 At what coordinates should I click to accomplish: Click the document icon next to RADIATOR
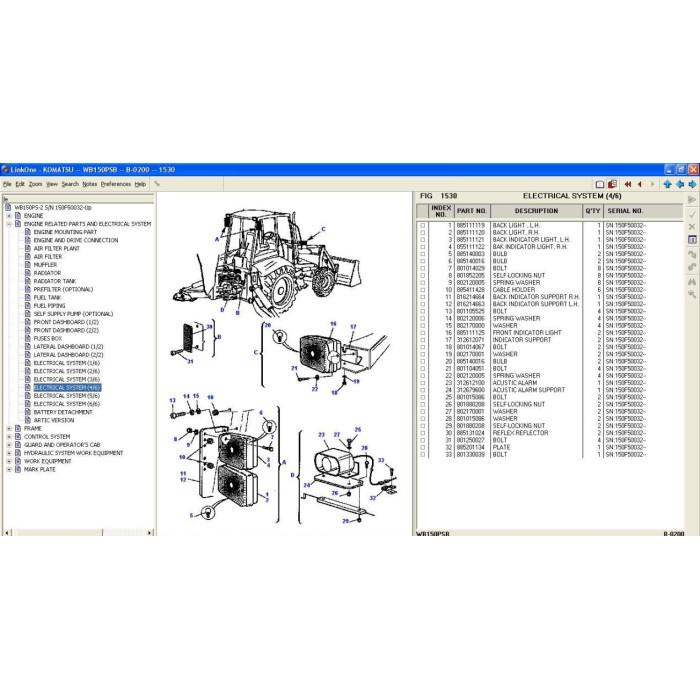(x=28, y=273)
